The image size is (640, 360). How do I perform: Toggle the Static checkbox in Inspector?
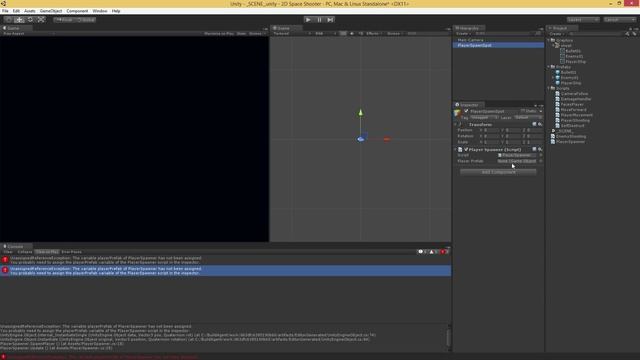coord(523,111)
